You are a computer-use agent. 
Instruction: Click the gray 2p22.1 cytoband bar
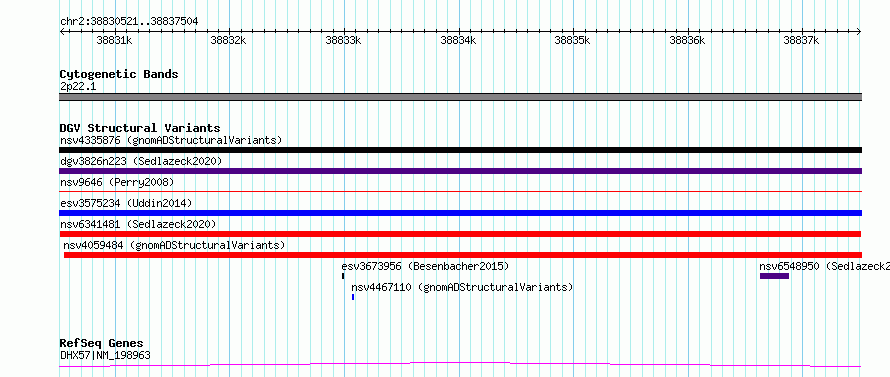(460, 97)
